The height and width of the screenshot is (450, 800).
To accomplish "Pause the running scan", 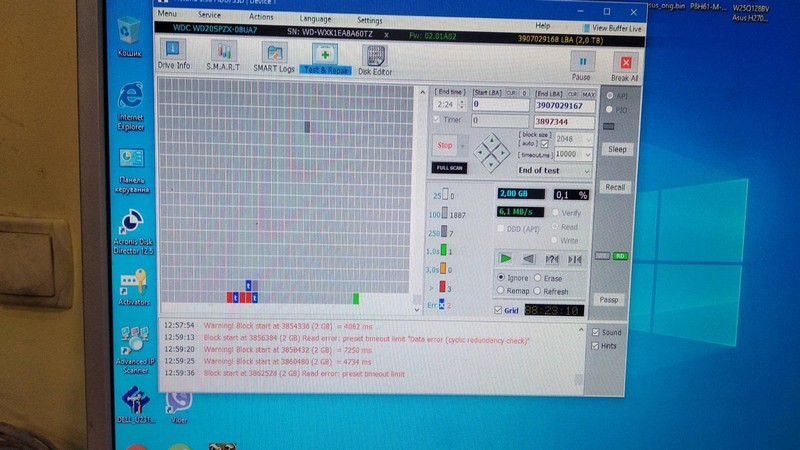I will click(581, 65).
